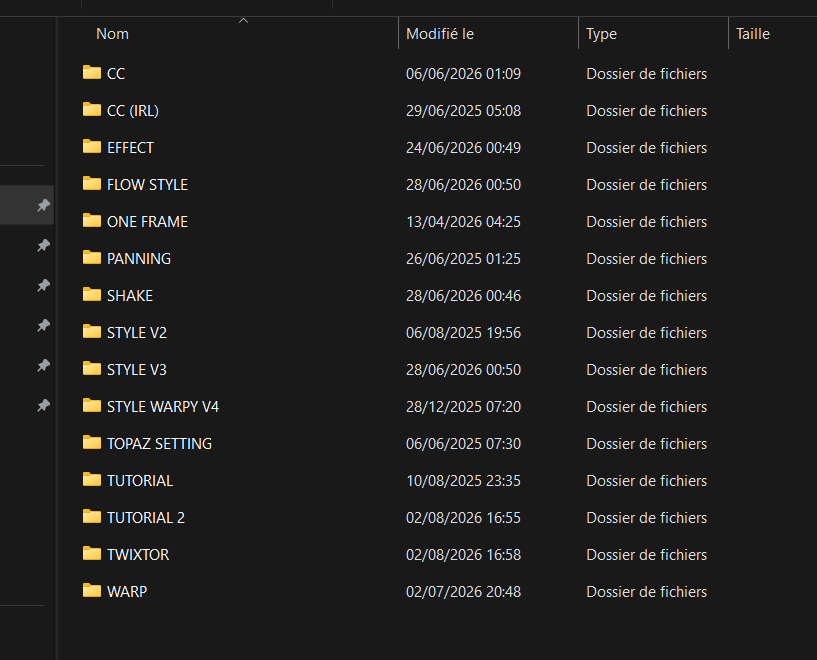The height and width of the screenshot is (660, 817).
Task: Select the WARP folder icon
Action: pos(92,590)
